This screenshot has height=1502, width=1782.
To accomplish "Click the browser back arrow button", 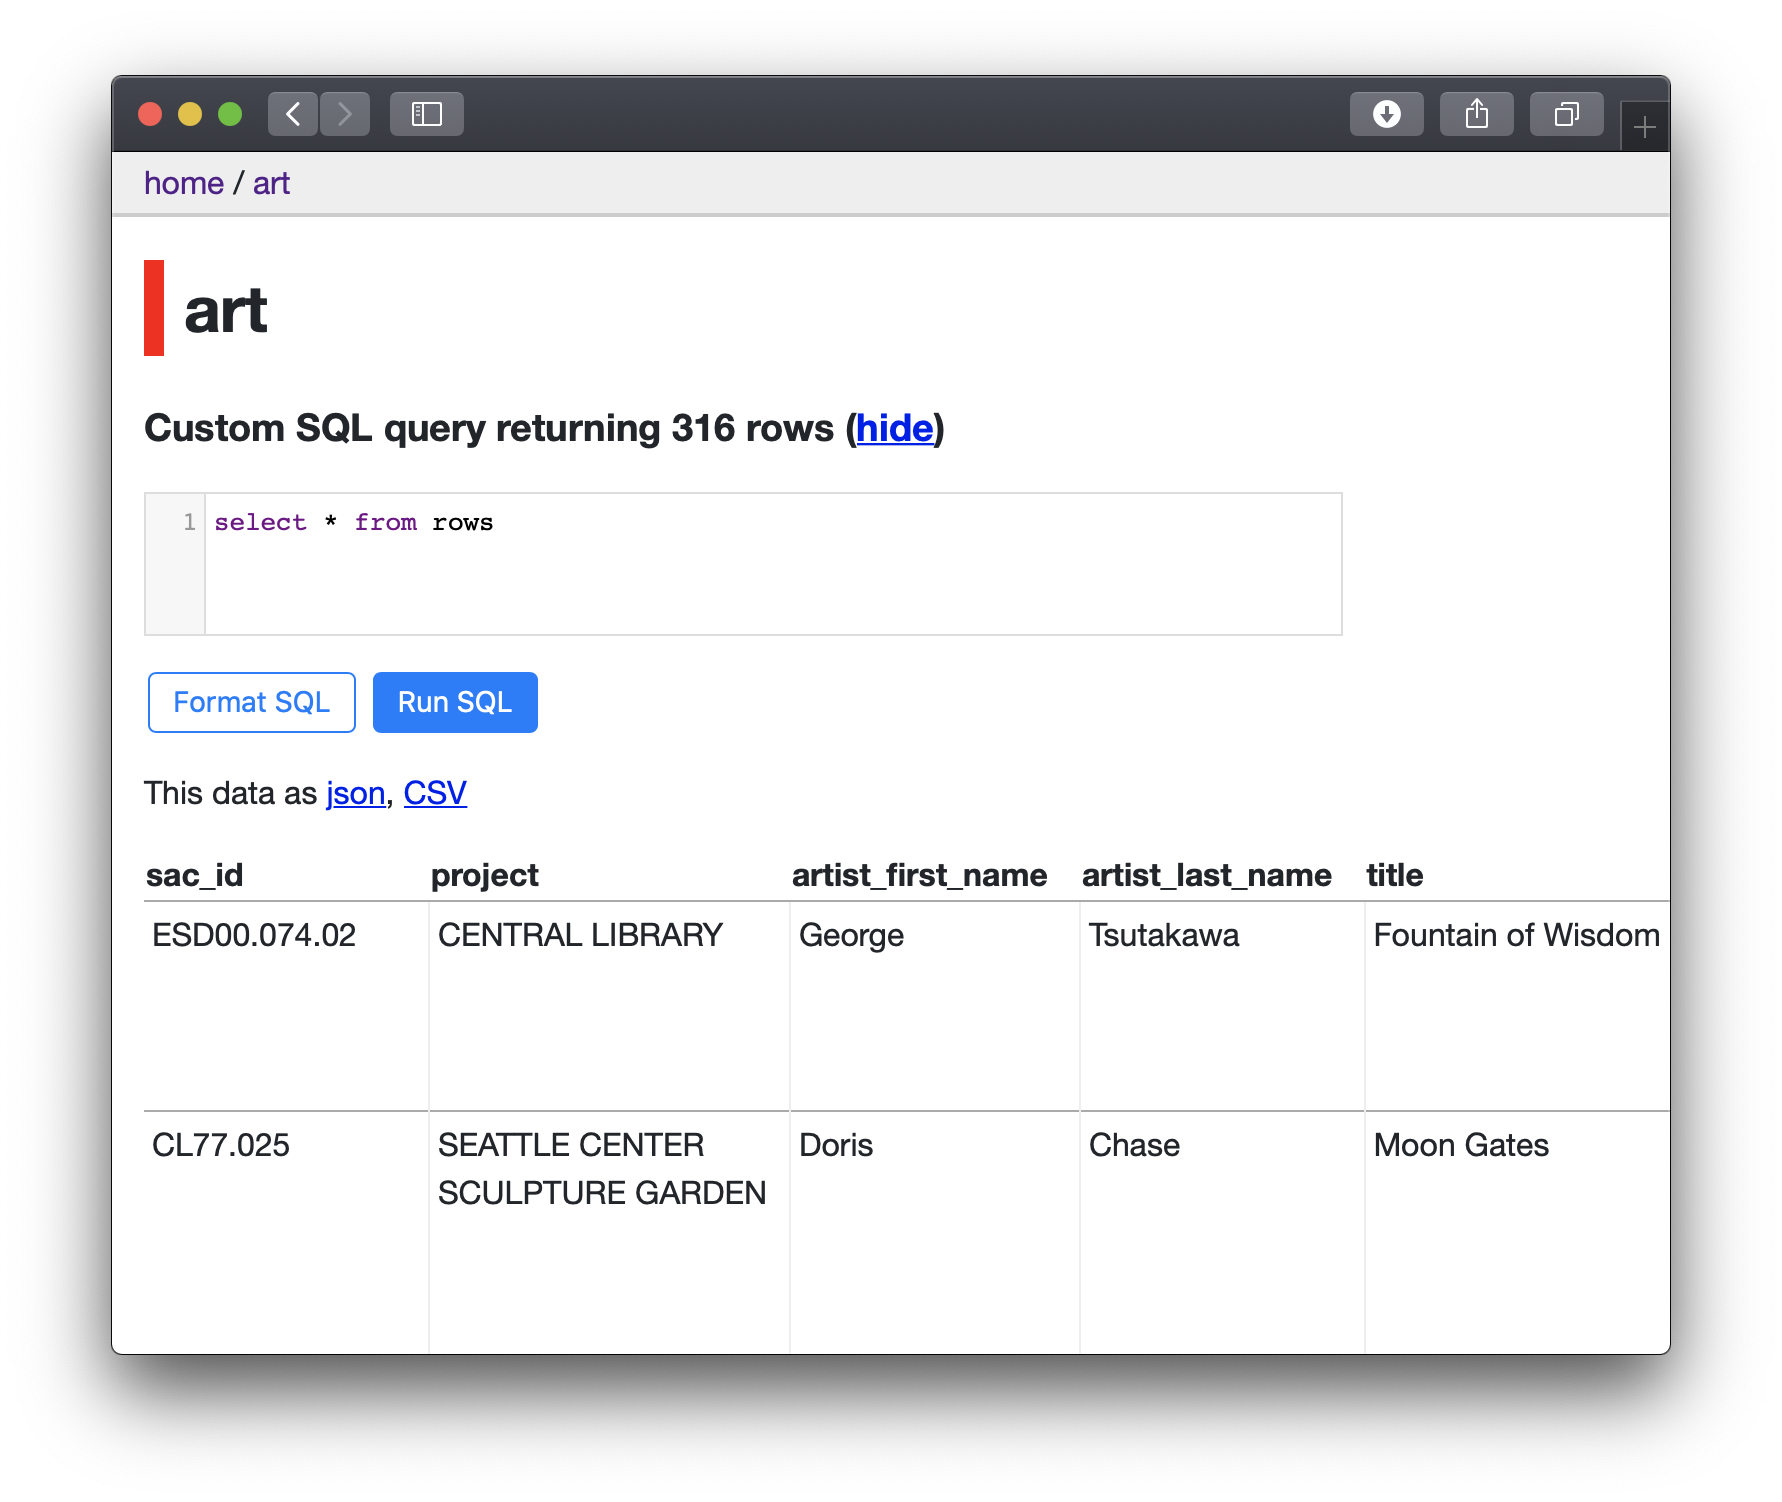I will point(293,114).
